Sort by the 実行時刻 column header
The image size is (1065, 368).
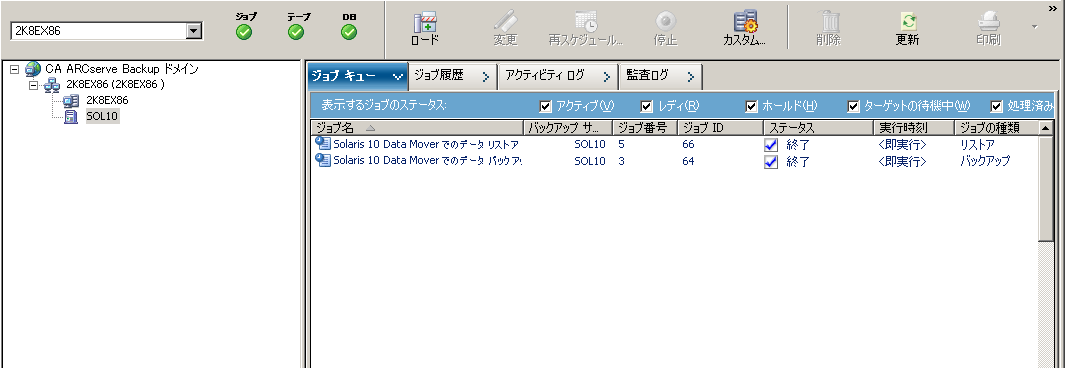[x=914, y=128]
